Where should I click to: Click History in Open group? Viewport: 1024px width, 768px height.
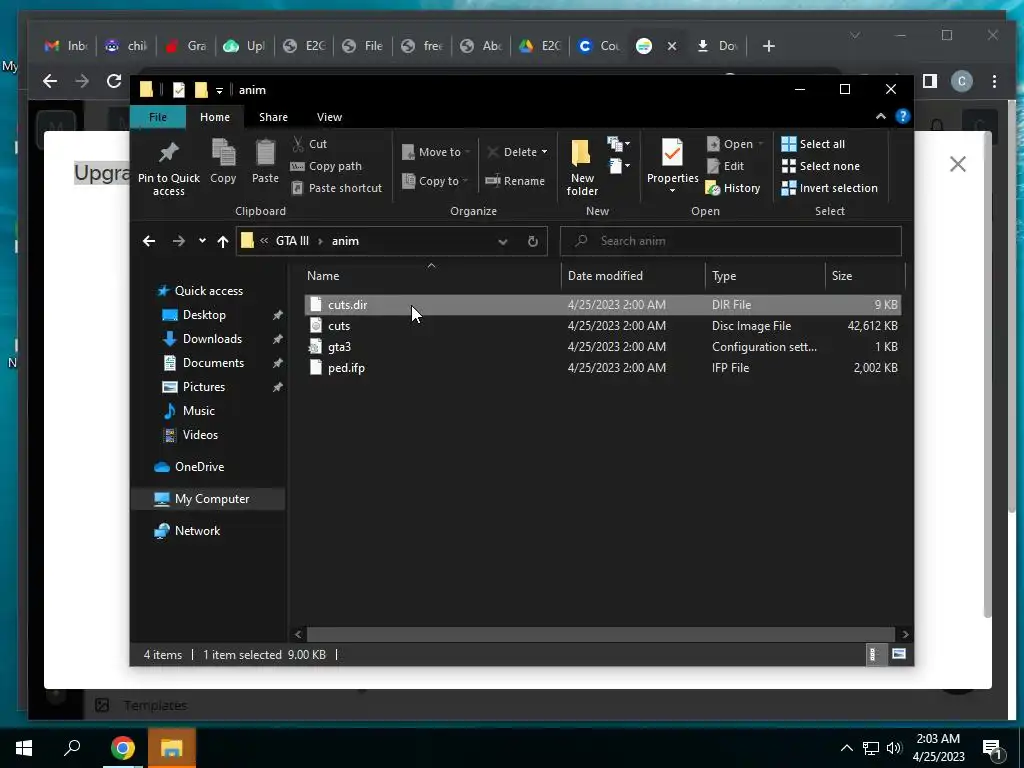click(x=733, y=188)
